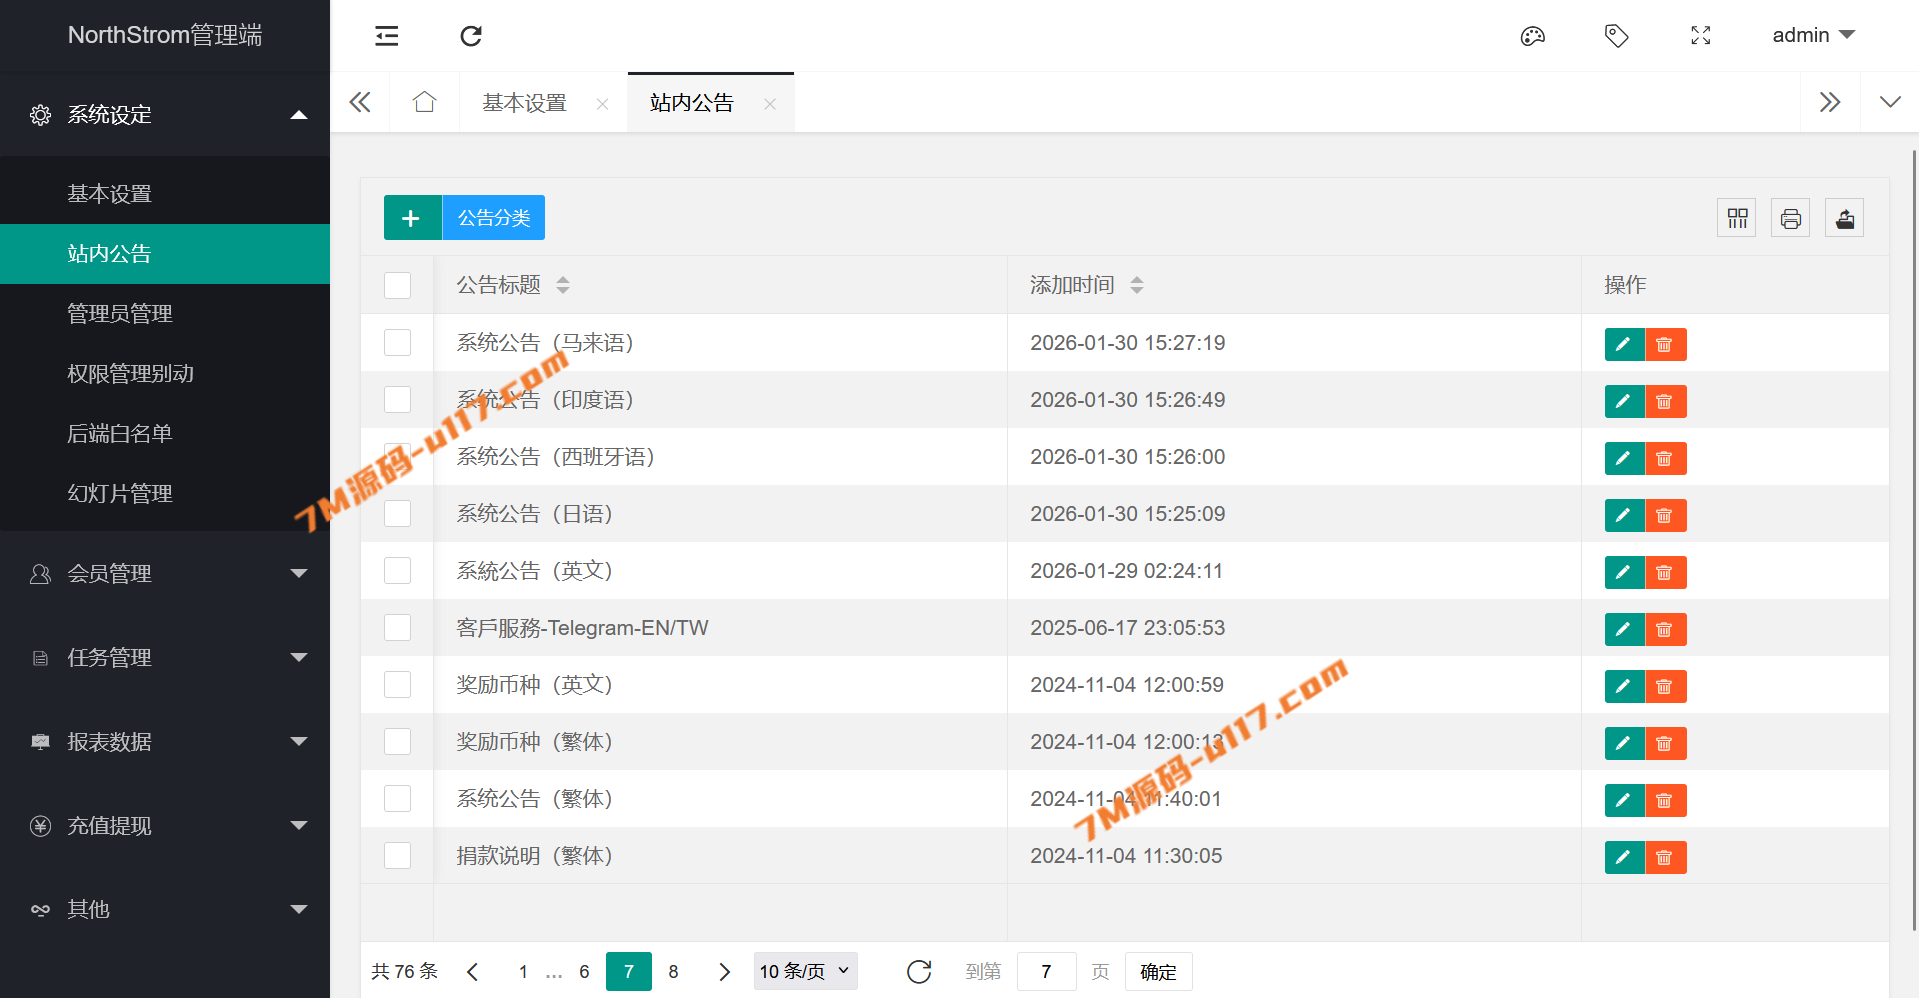Click the fullscreen toggle icon

(x=1700, y=36)
